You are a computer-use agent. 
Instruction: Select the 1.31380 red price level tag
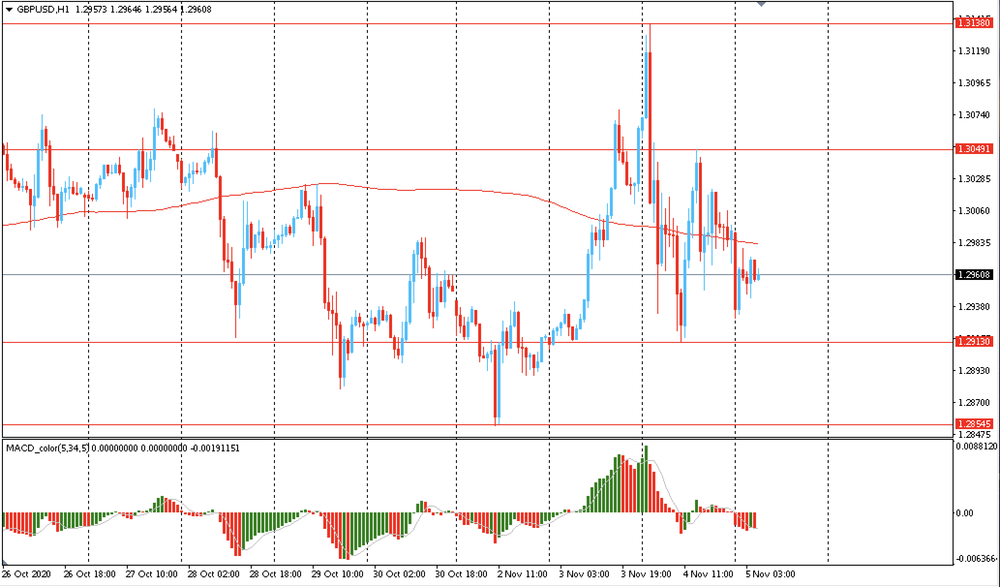(974, 22)
